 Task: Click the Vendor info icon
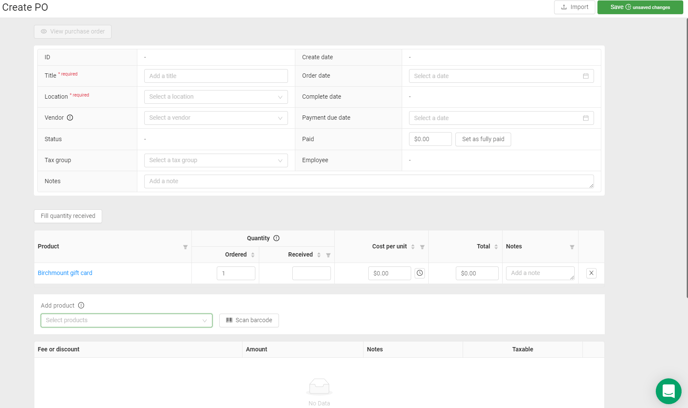(70, 118)
